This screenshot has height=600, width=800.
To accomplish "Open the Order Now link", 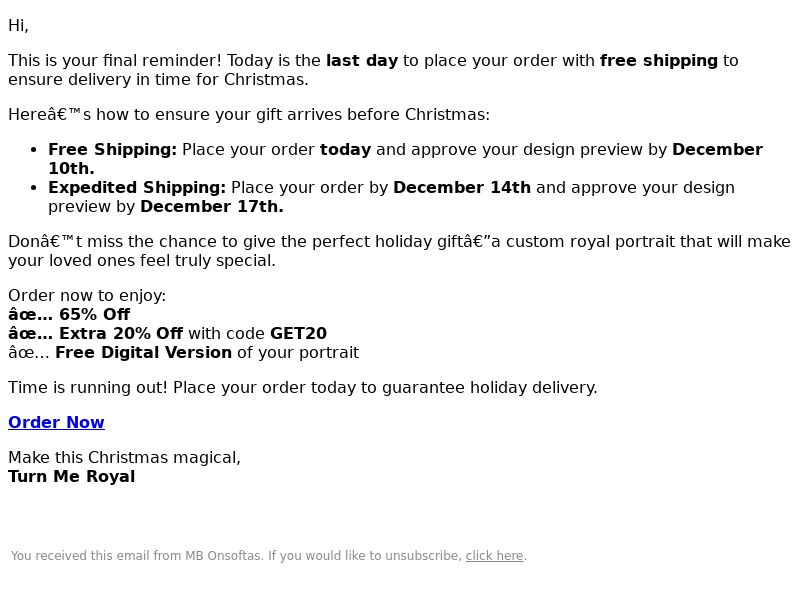I will pos(56,422).
